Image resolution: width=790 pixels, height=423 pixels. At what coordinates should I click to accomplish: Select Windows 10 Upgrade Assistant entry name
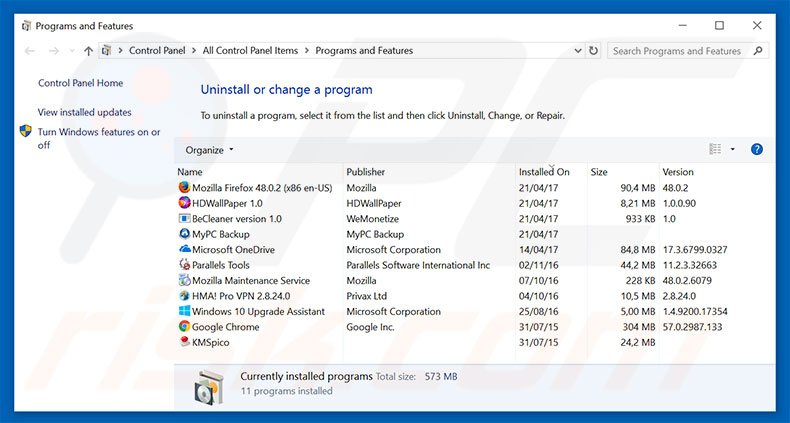click(x=258, y=311)
